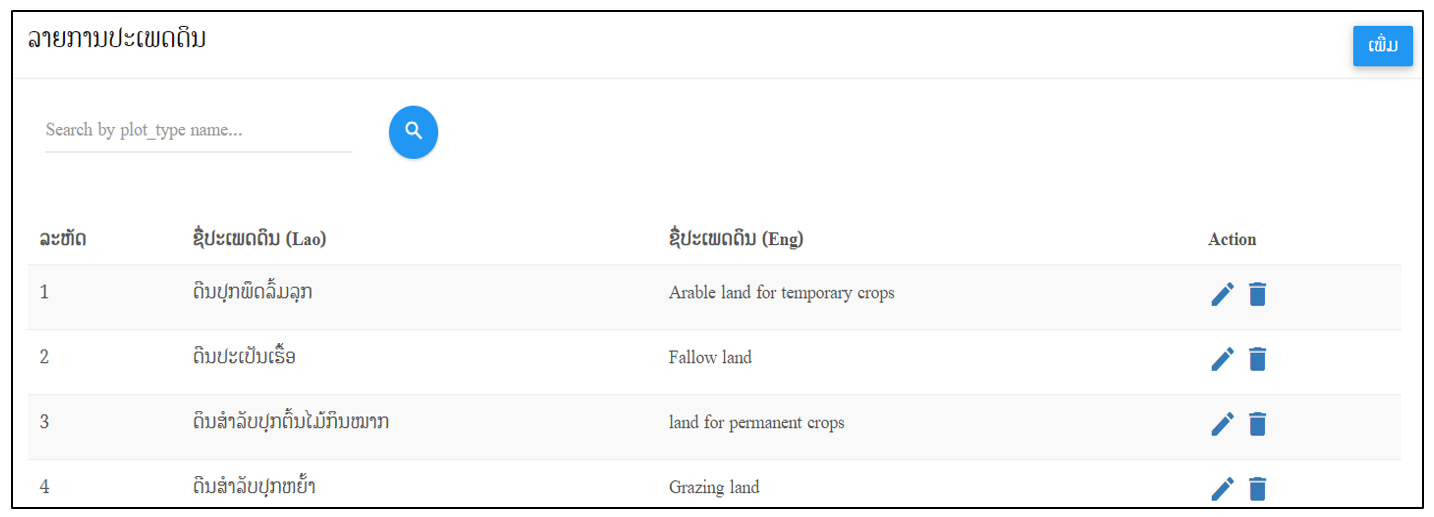The width and height of the screenshot is (1434, 517).
Task: Edit the Arable land for temporary crops row
Action: click(x=1222, y=294)
